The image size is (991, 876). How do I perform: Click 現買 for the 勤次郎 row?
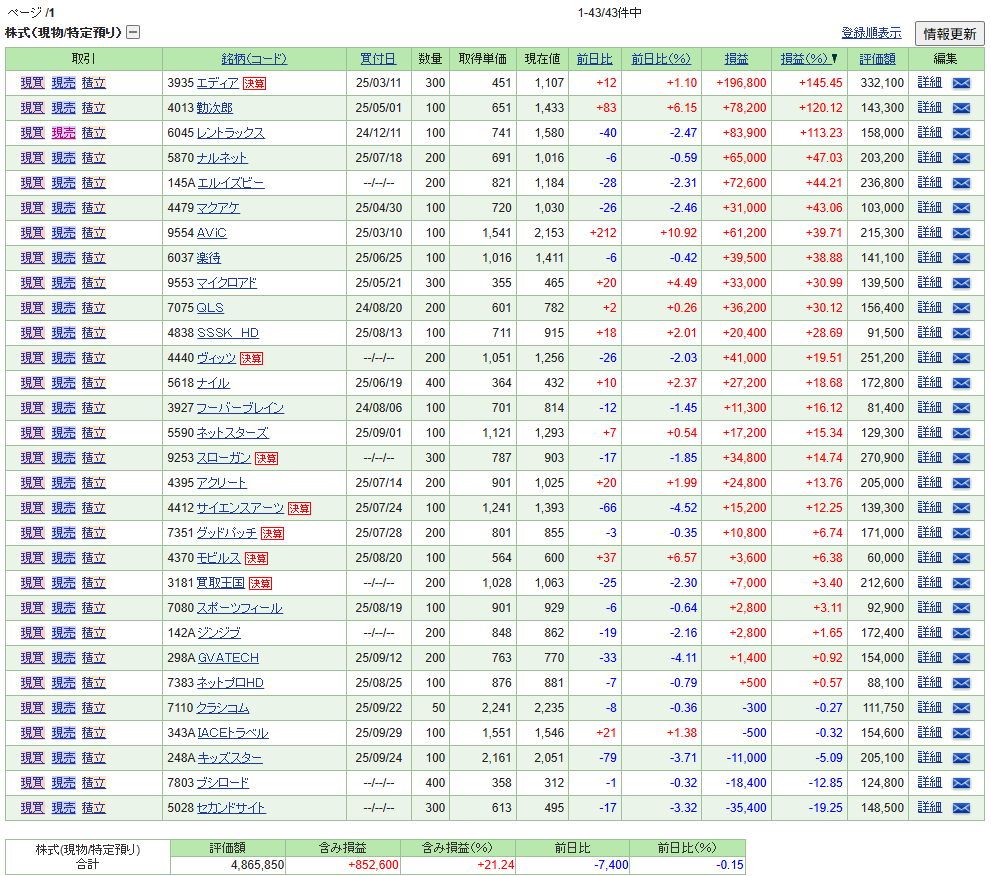32,108
